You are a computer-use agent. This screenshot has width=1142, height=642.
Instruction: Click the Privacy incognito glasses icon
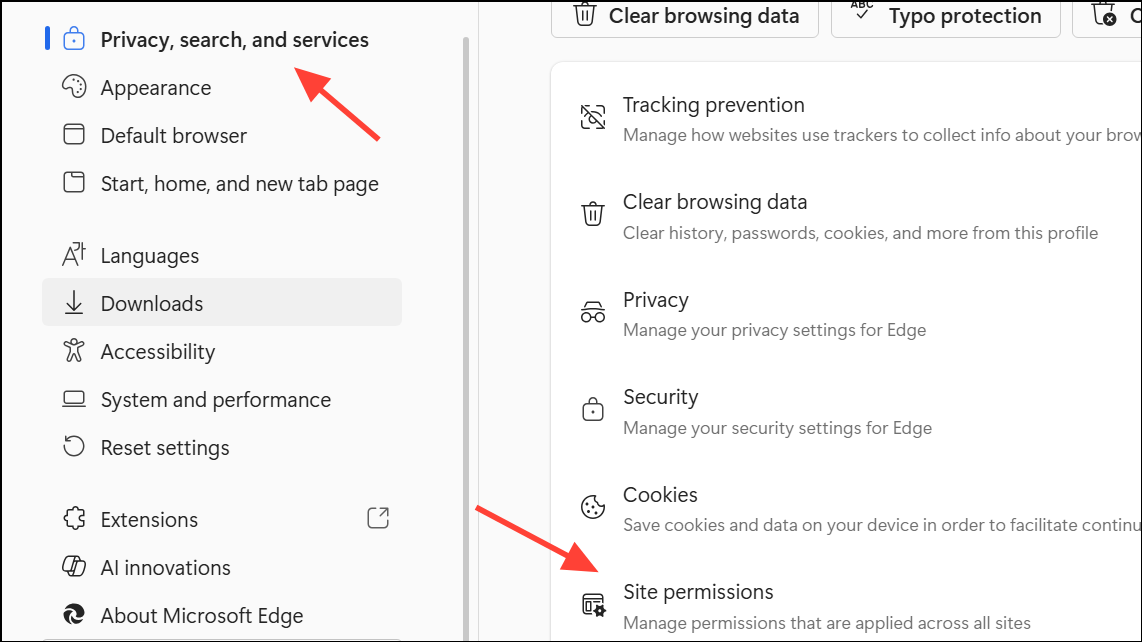point(593,312)
